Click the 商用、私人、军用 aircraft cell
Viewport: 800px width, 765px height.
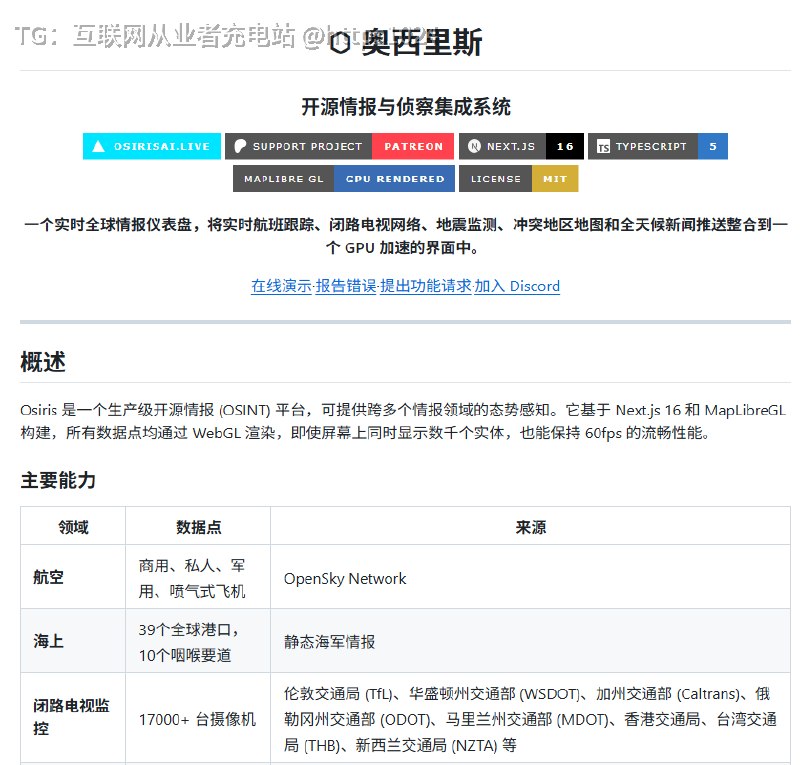point(198,578)
